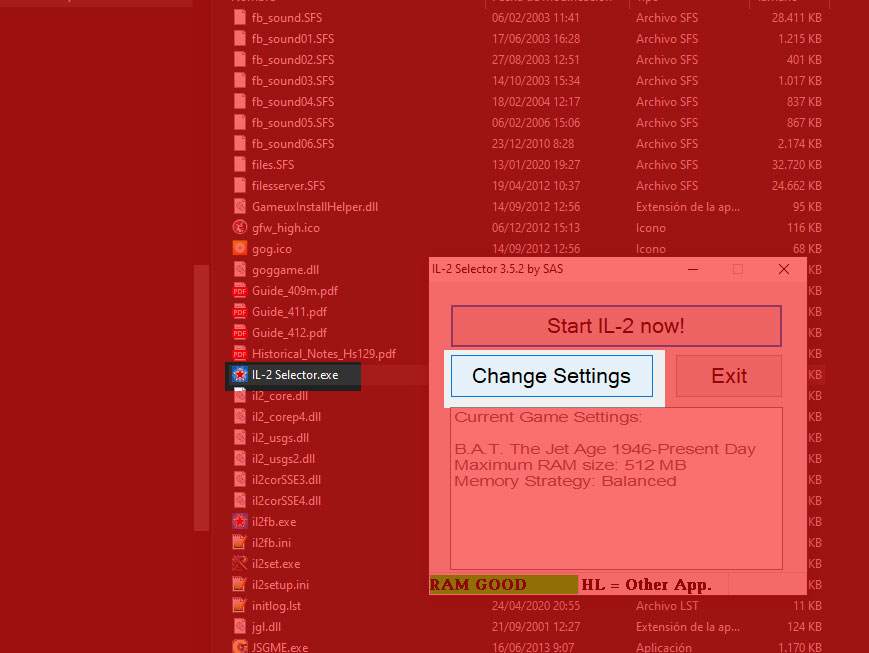The width and height of the screenshot is (869, 653).
Task: Click the IL-2 Selector.exe star icon
Action: point(239,375)
